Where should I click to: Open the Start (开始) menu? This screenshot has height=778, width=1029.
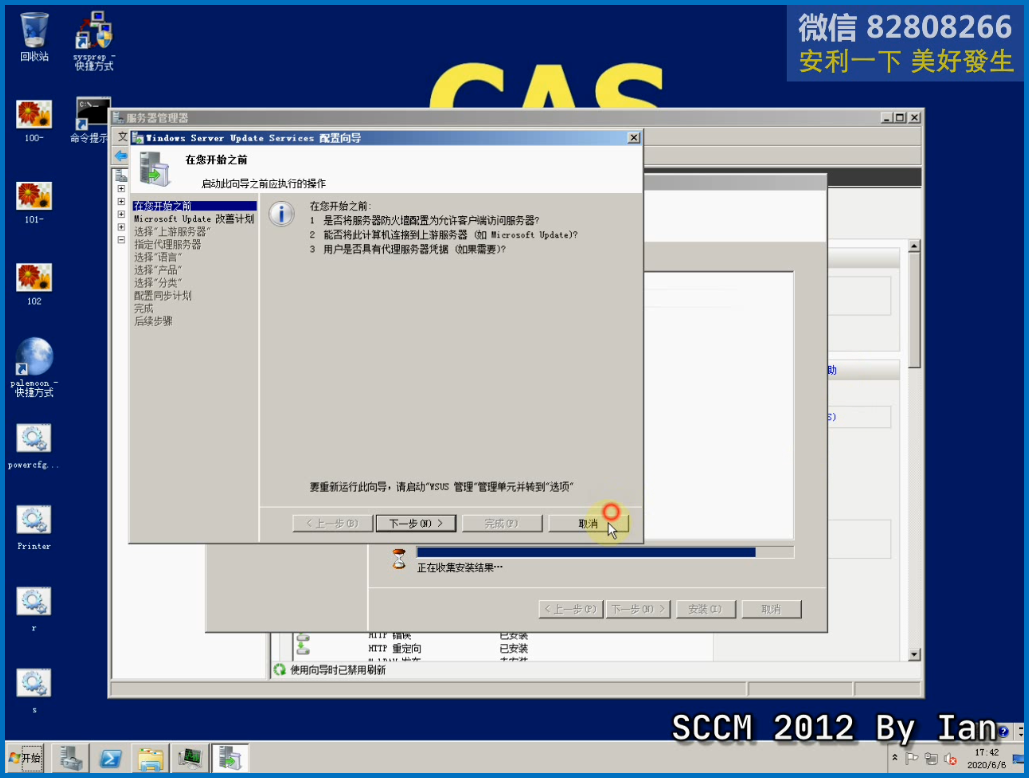pyautogui.click(x=25, y=758)
